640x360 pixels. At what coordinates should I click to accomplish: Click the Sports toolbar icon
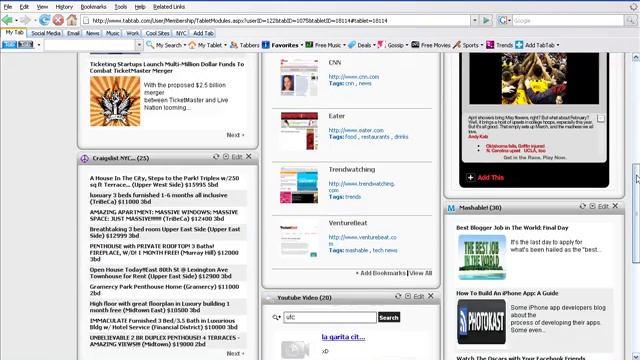457,45
